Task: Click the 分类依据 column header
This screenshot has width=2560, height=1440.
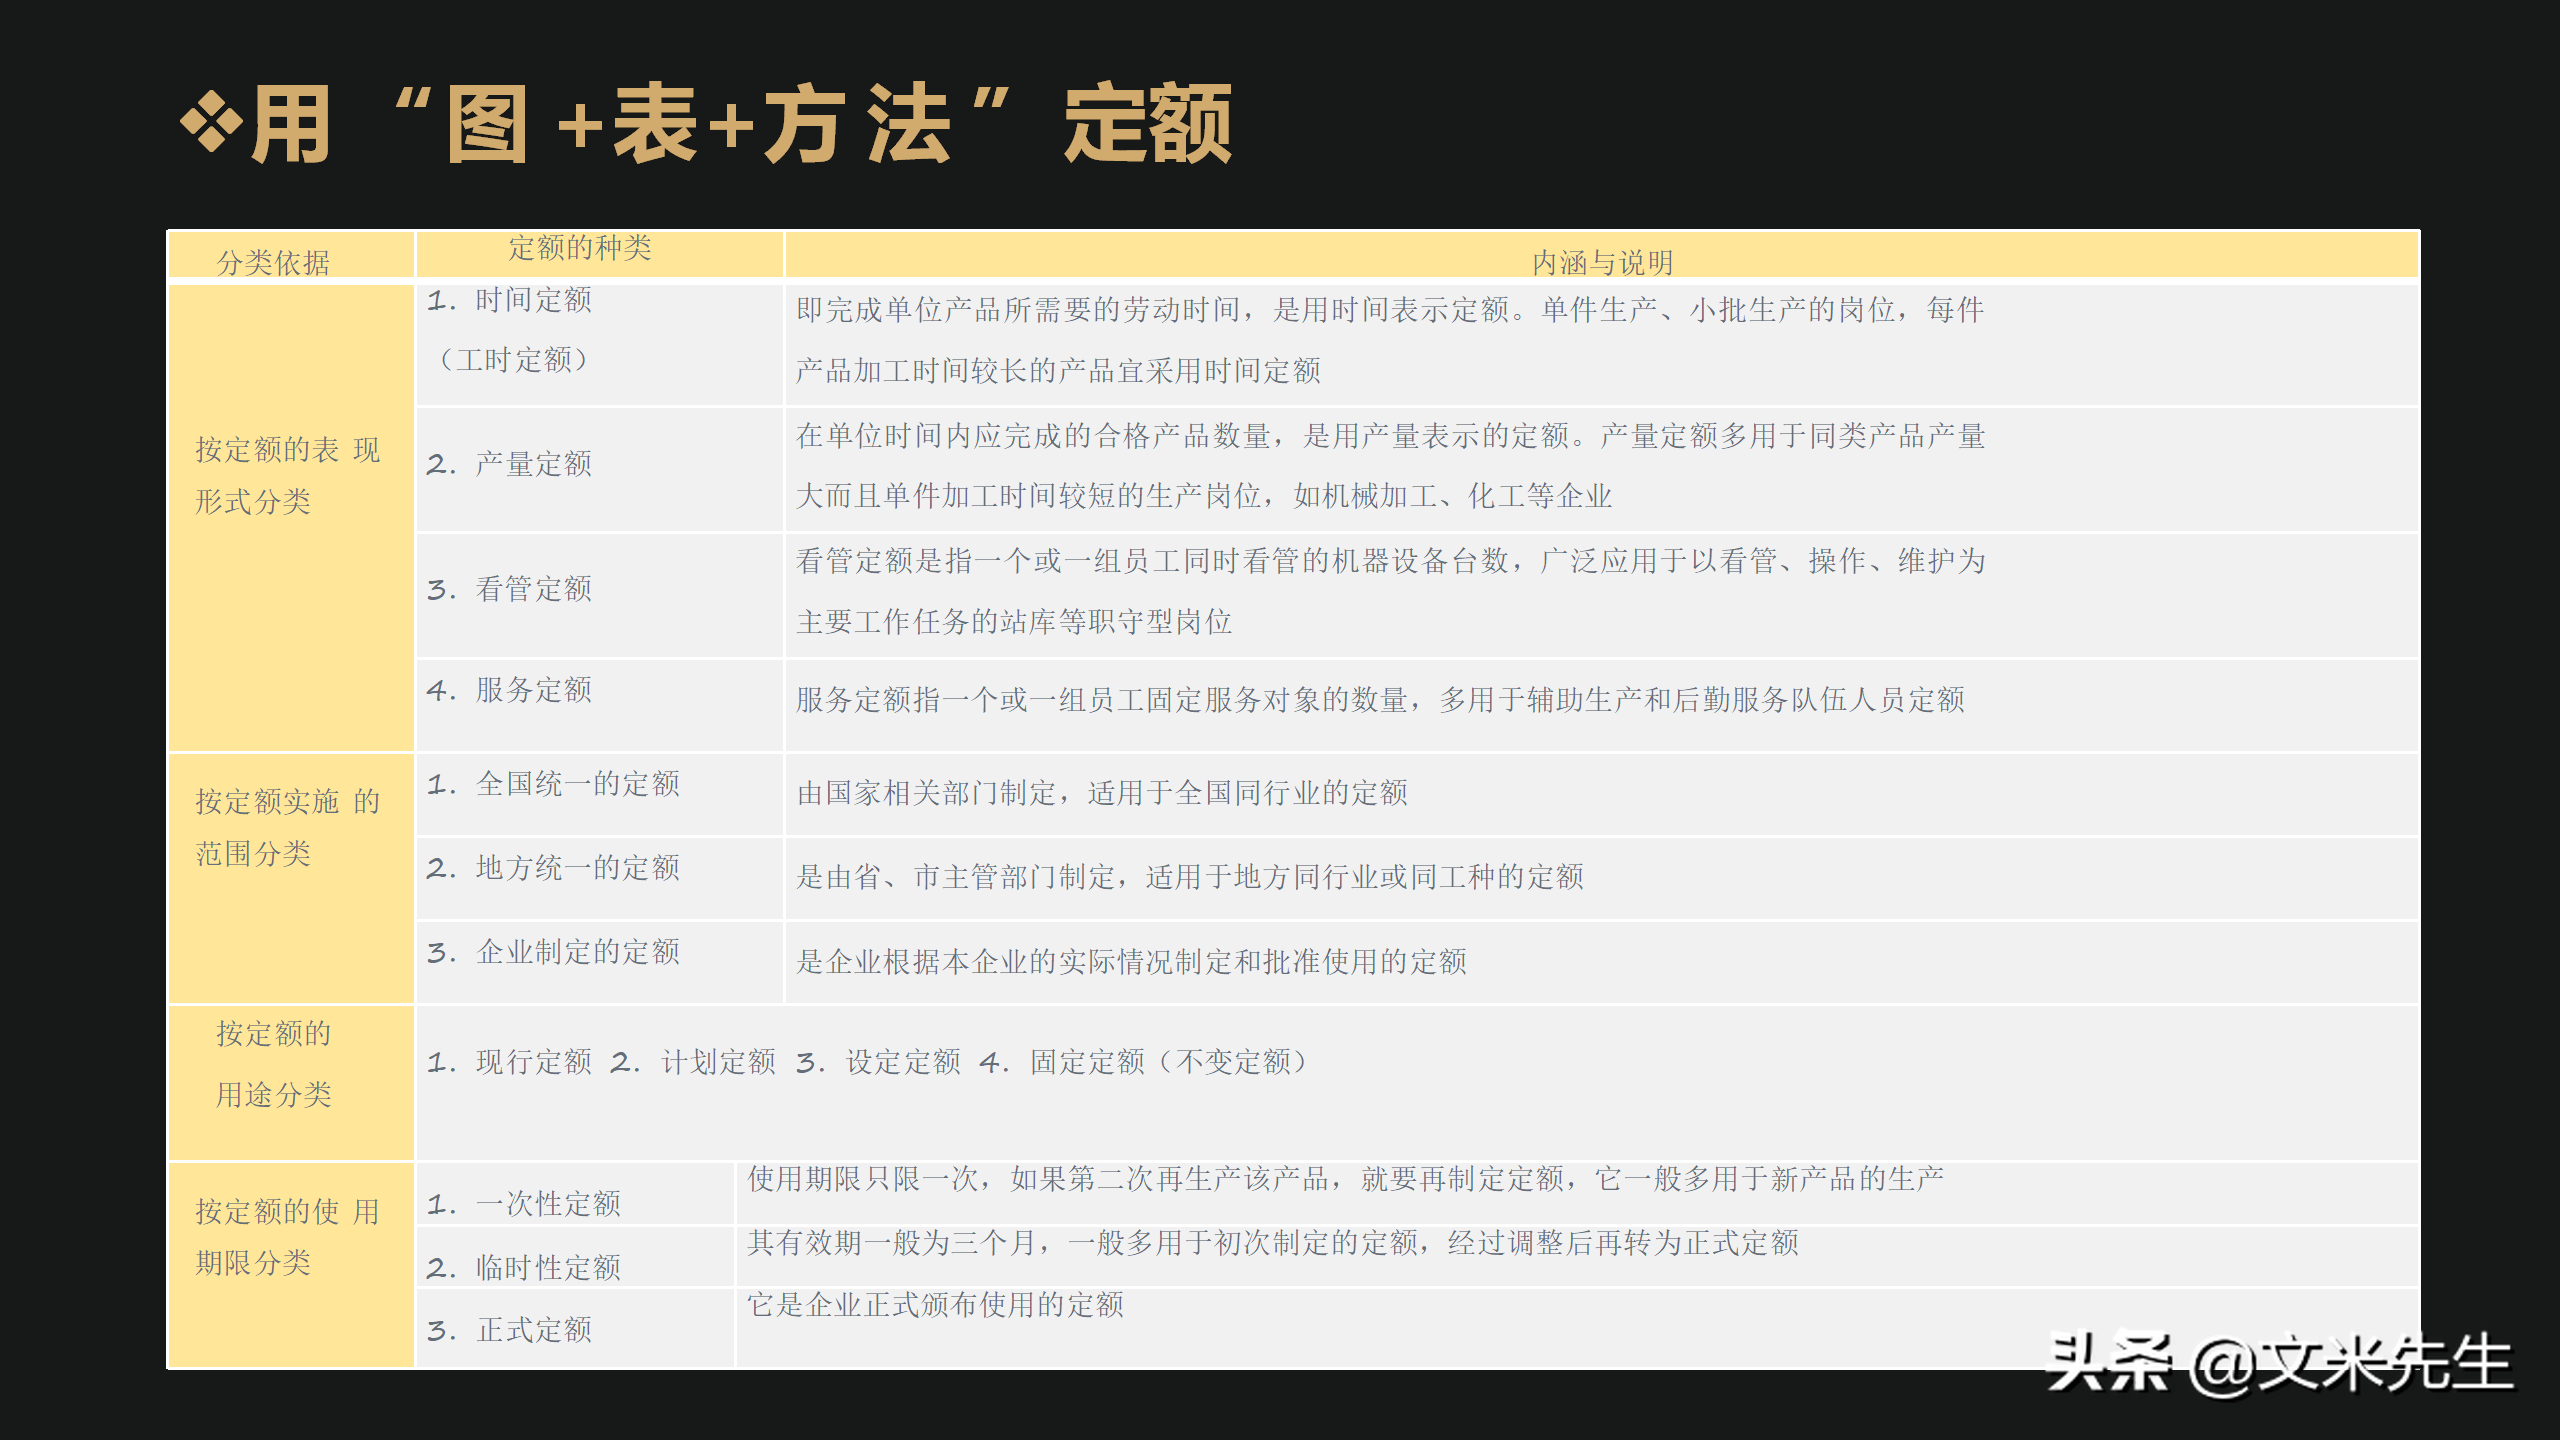Action: pyautogui.click(x=281, y=262)
